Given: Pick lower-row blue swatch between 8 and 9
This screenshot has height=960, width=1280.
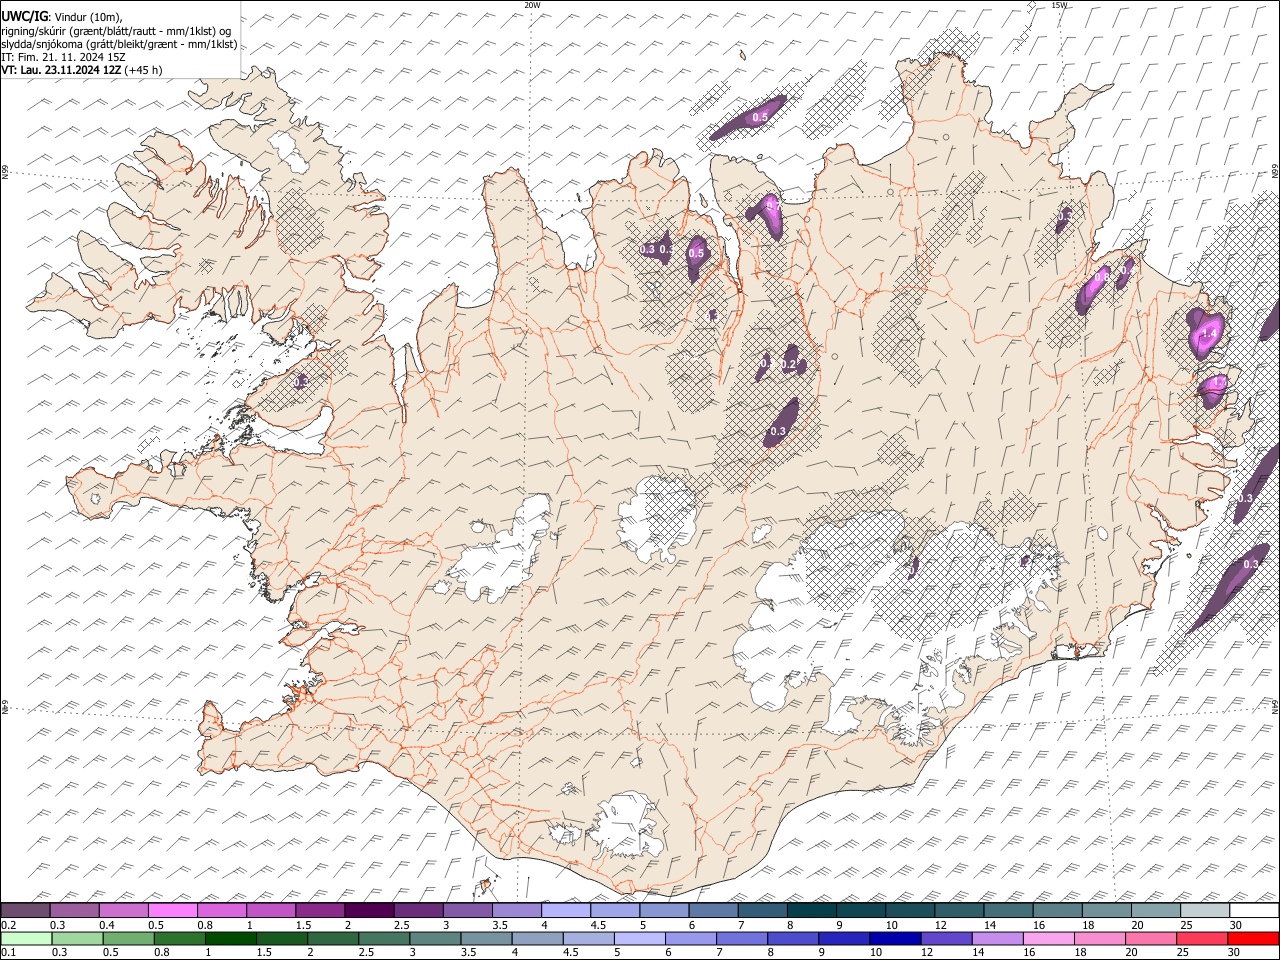Looking at the screenshot, I should [x=794, y=938].
